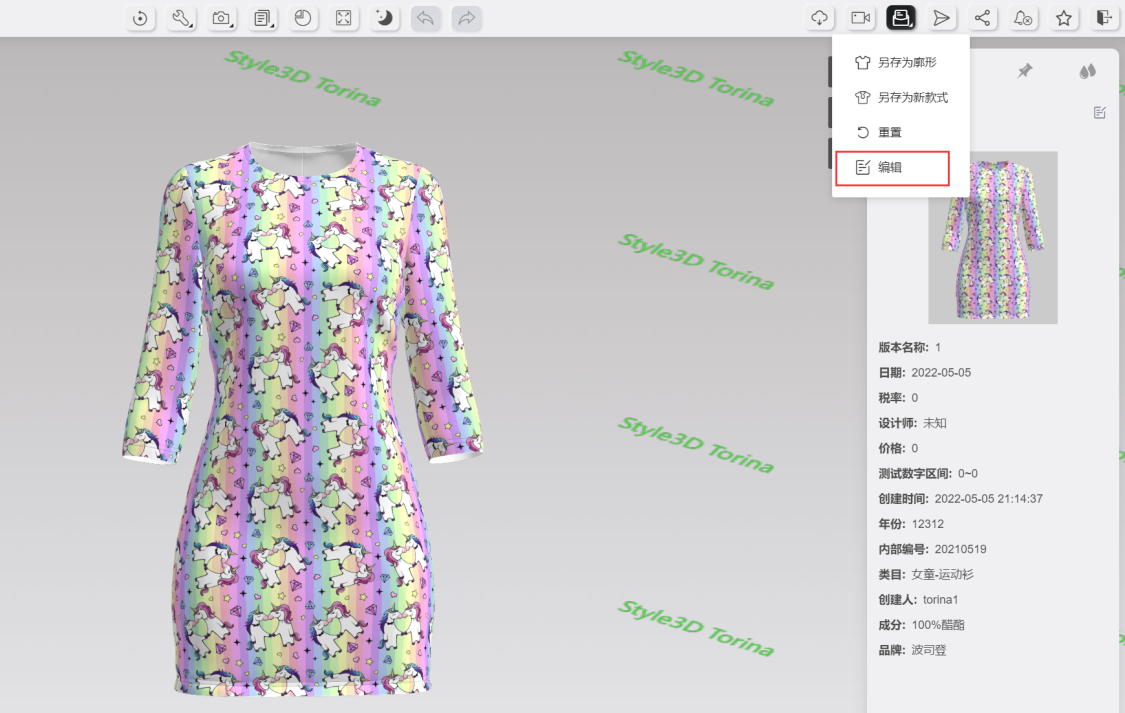Click the star favorite icon

1064,18
